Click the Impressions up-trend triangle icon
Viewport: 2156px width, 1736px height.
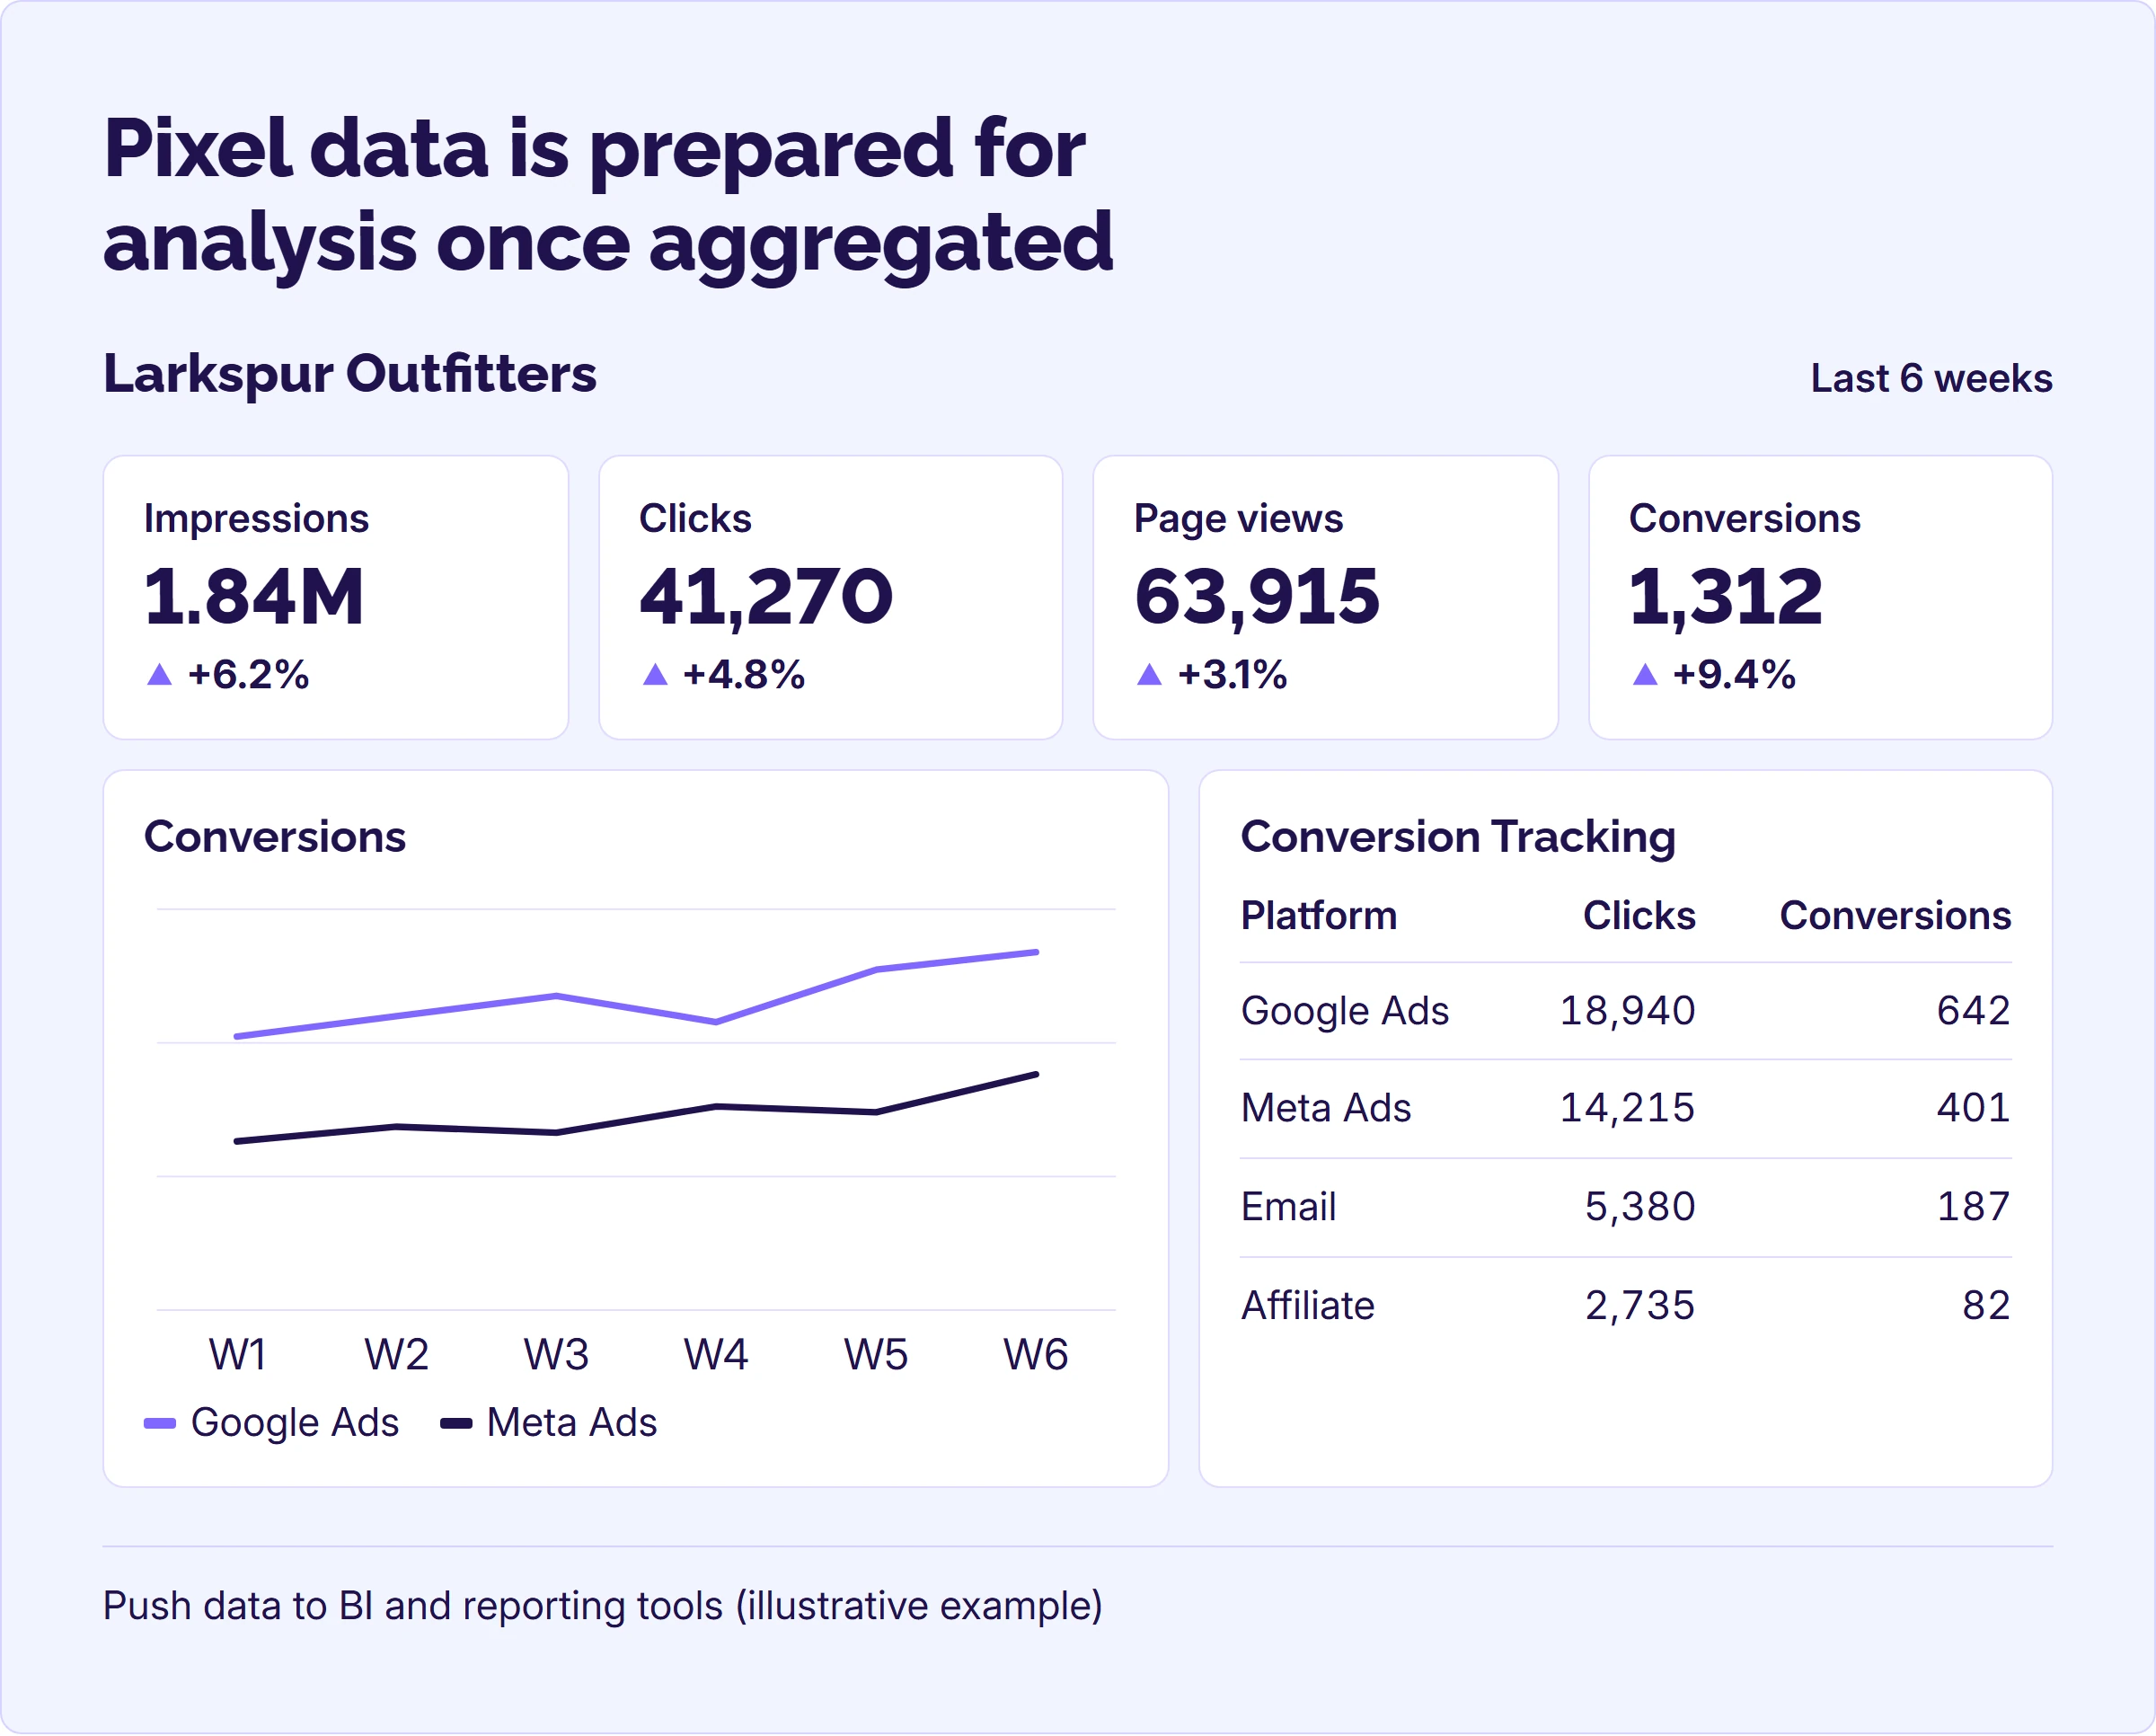coord(159,675)
